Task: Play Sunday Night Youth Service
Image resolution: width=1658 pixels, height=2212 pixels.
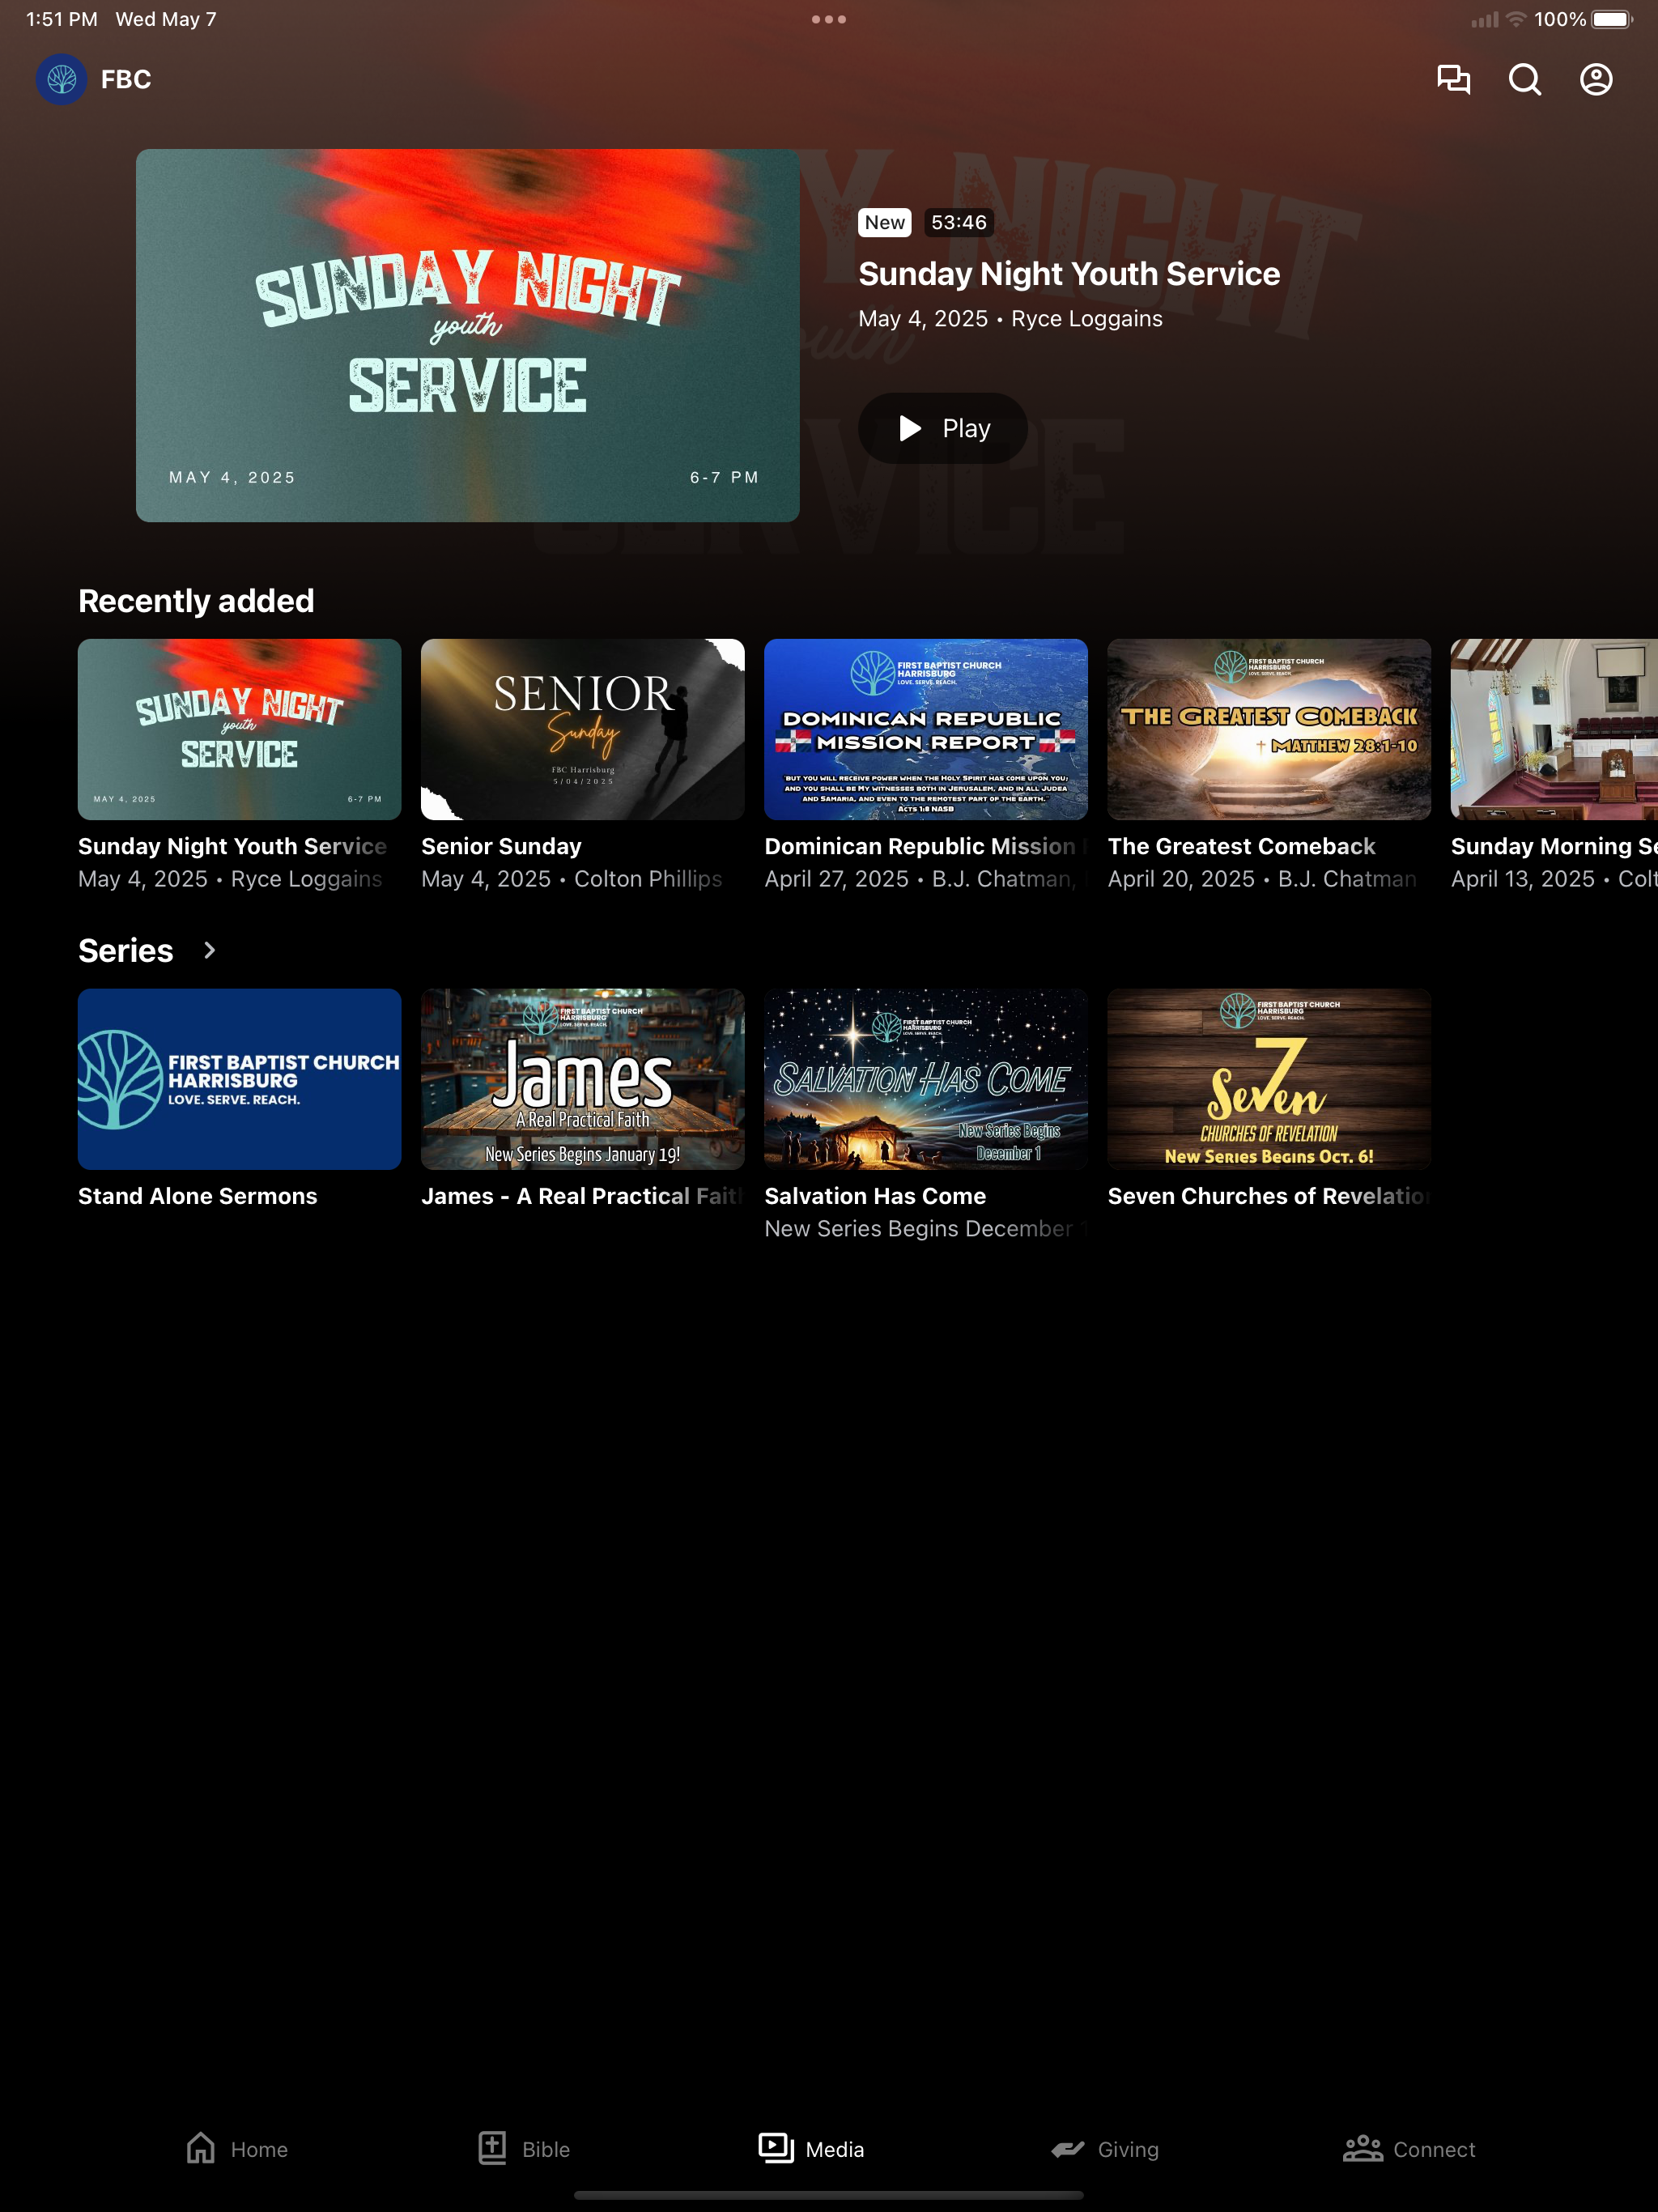Action: click(943, 428)
